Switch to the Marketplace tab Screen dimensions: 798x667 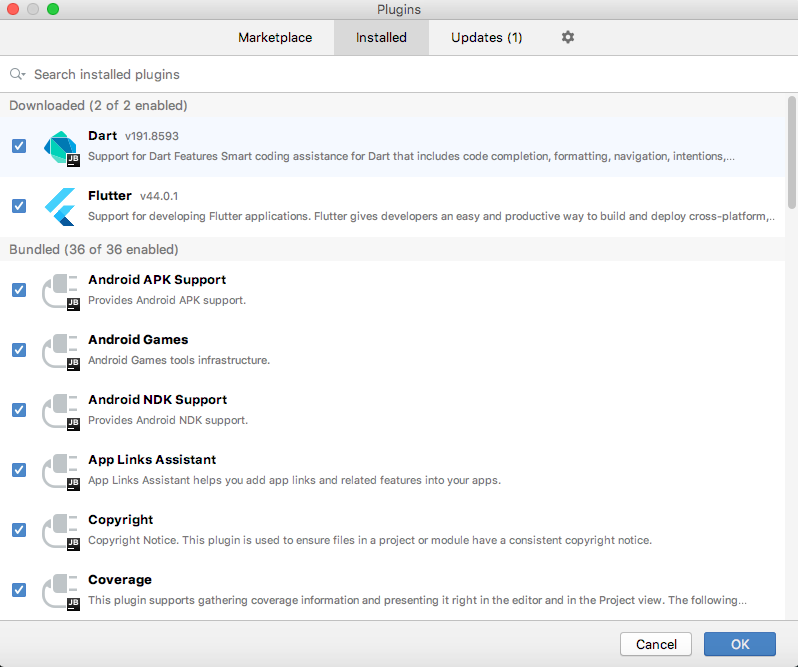(x=275, y=38)
